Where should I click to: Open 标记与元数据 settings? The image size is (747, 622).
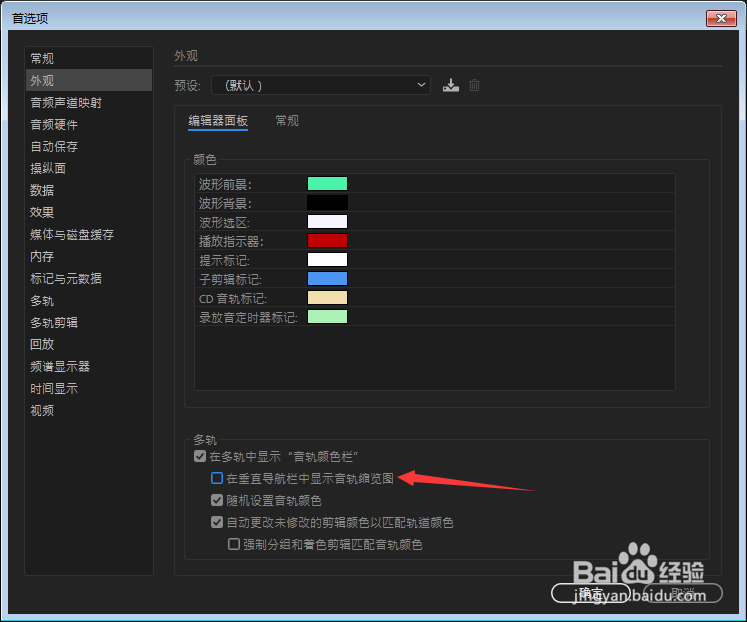point(89,279)
